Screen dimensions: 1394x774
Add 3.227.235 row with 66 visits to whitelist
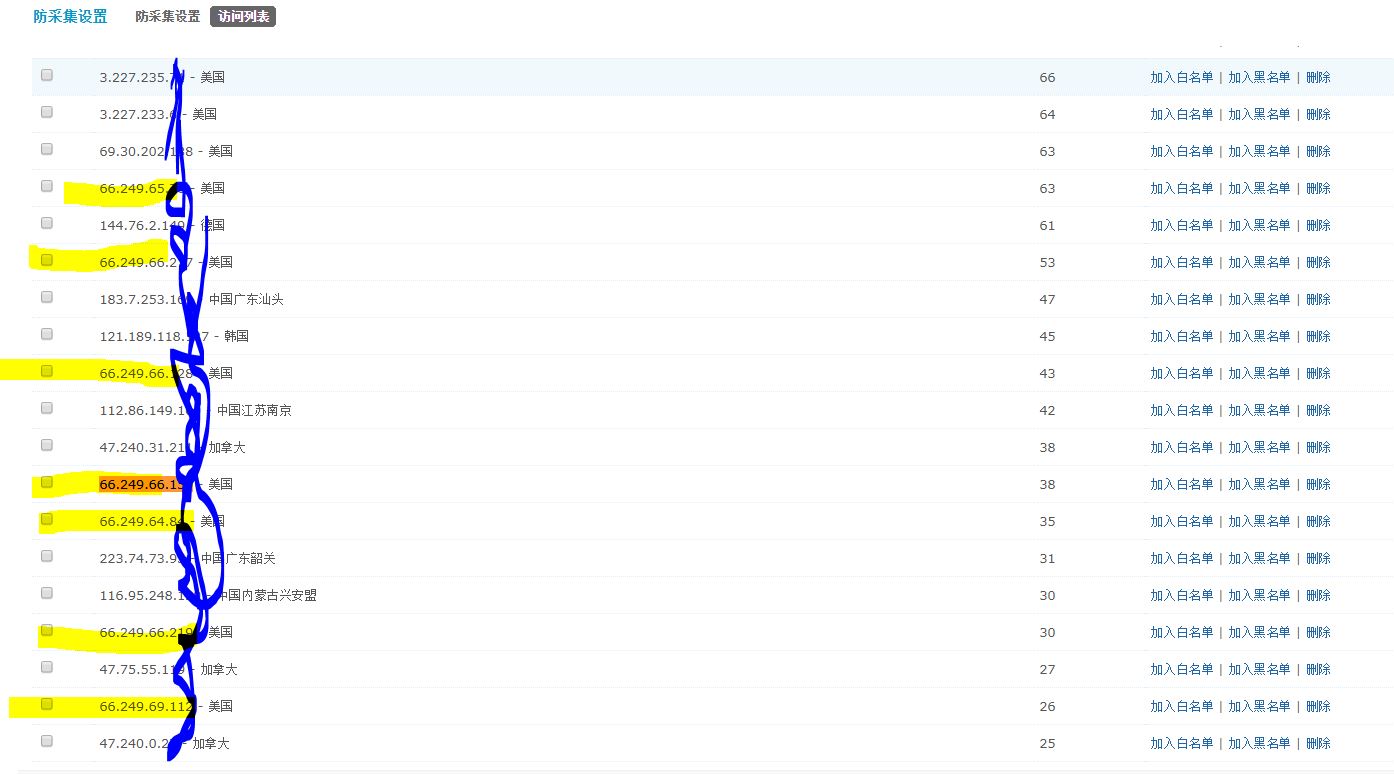pyautogui.click(x=1181, y=78)
